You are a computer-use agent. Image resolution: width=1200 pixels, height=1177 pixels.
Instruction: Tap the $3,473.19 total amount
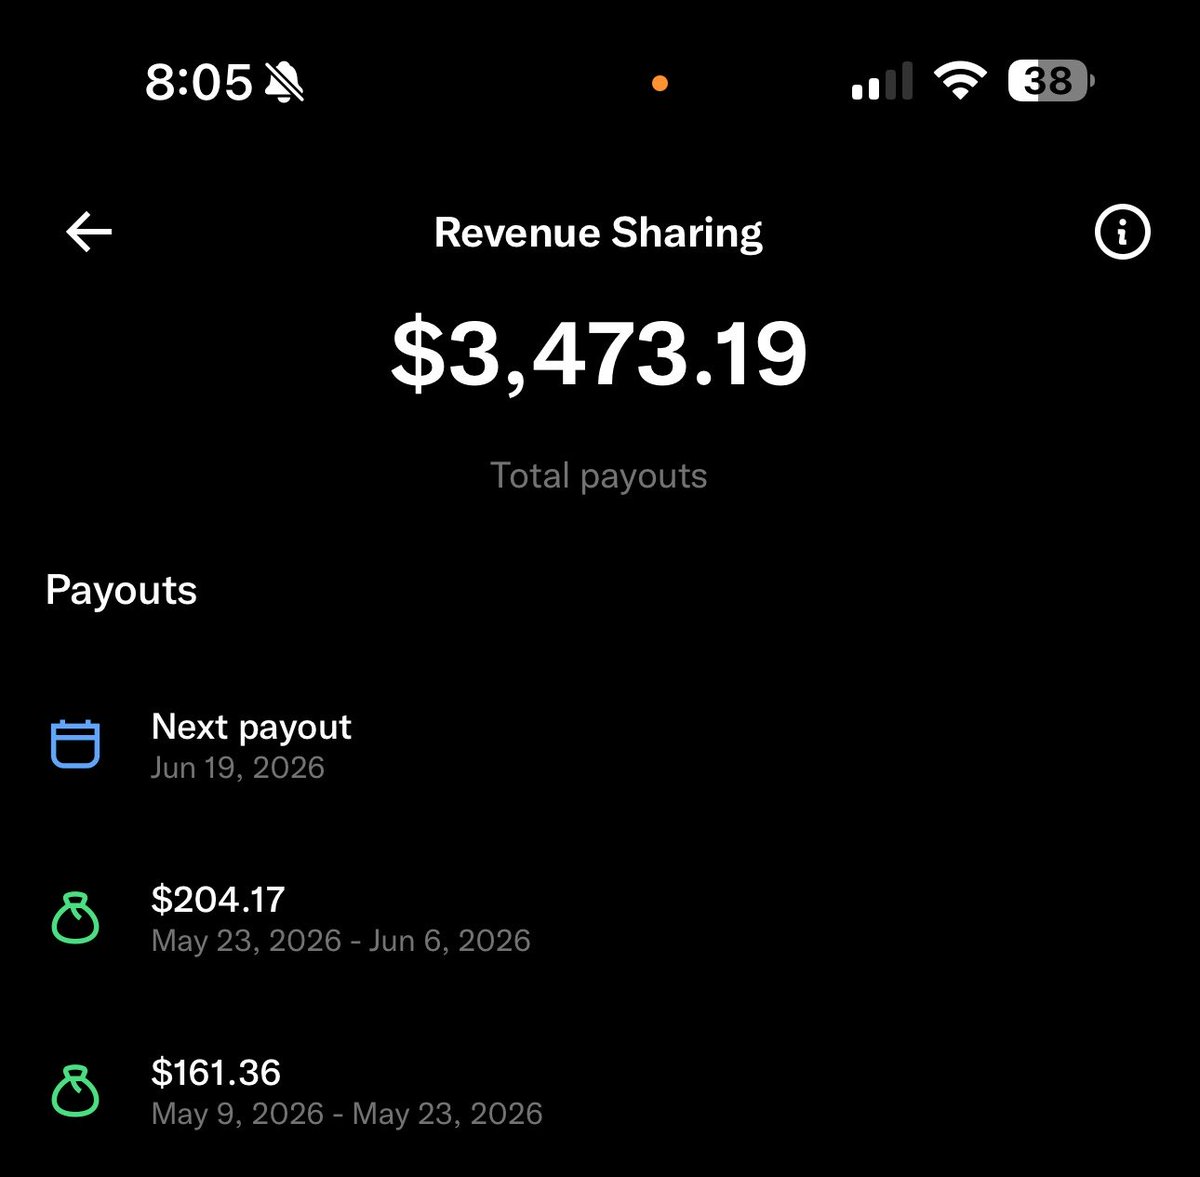click(x=598, y=355)
